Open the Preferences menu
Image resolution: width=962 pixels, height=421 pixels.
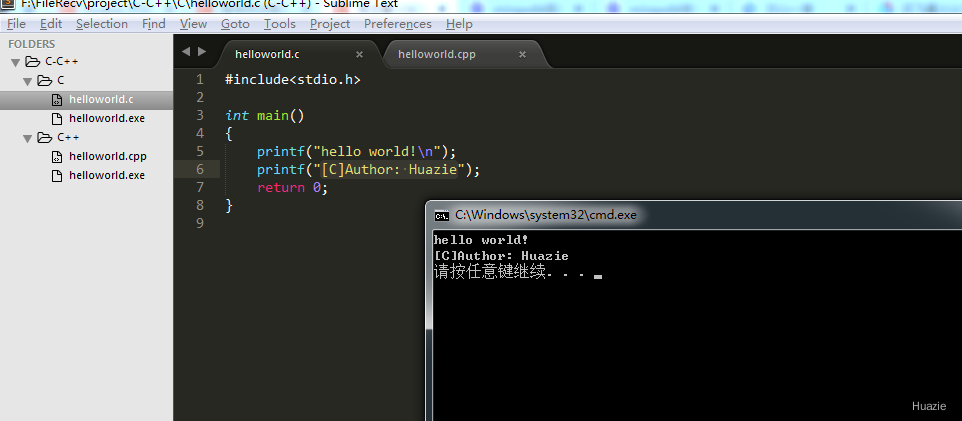click(398, 24)
